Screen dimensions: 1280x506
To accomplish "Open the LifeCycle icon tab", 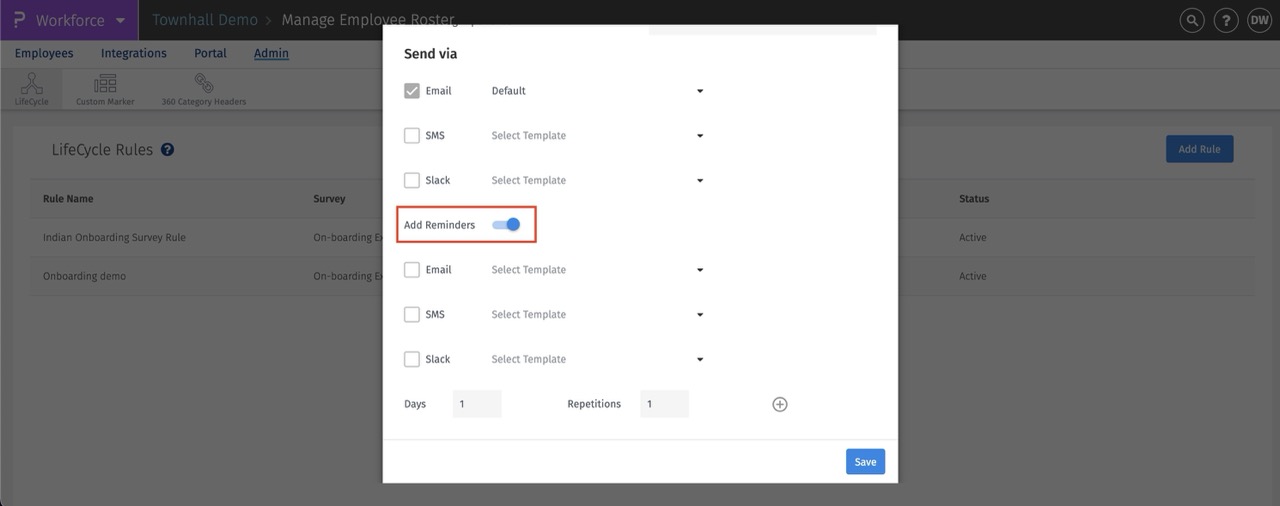I will pyautogui.click(x=31, y=89).
